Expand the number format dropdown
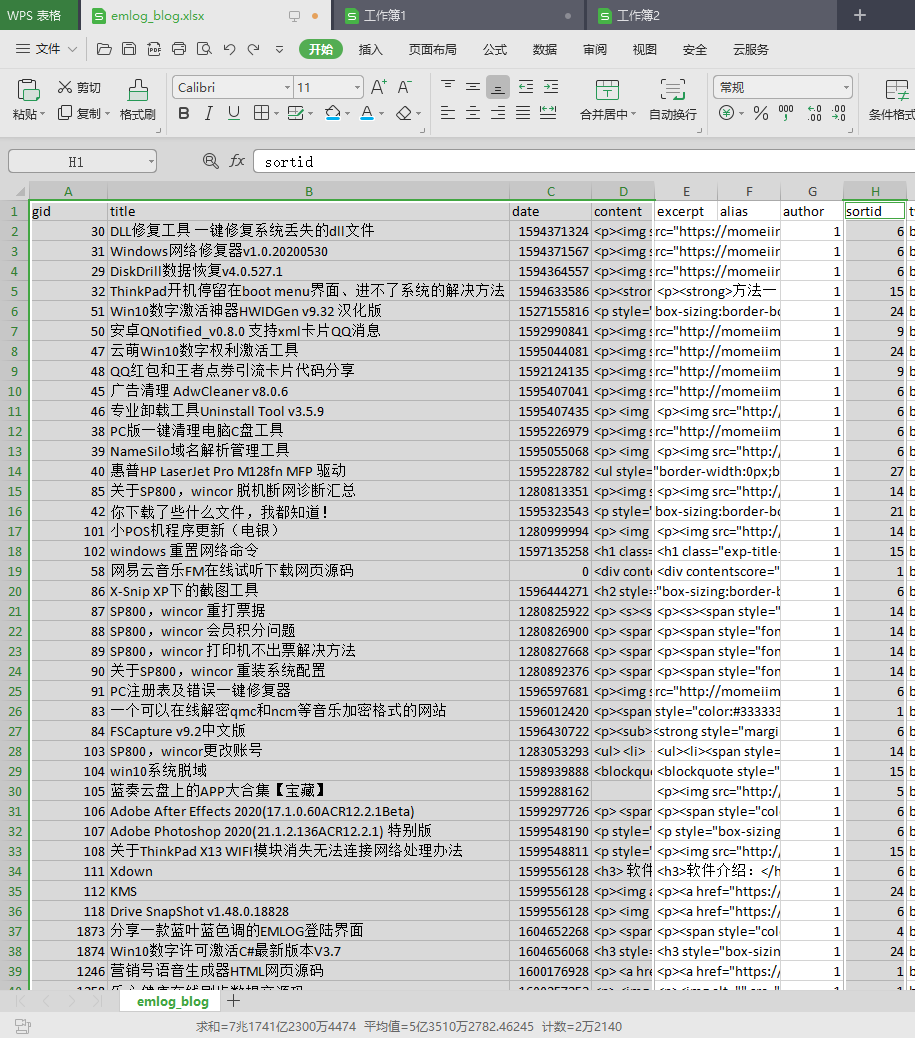 (x=845, y=87)
